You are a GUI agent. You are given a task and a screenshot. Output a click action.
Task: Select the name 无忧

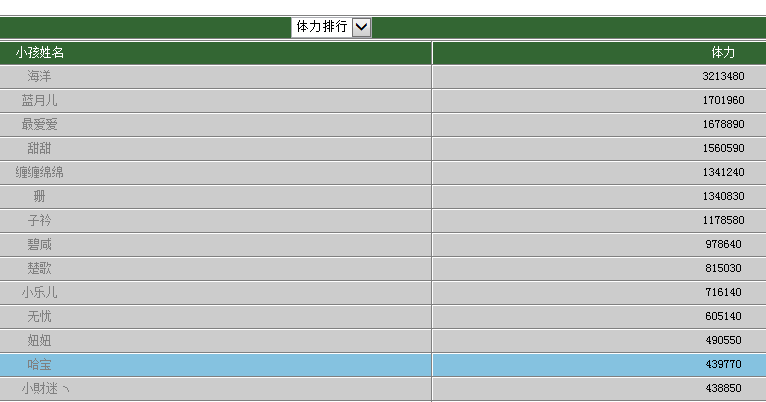[40, 317]
